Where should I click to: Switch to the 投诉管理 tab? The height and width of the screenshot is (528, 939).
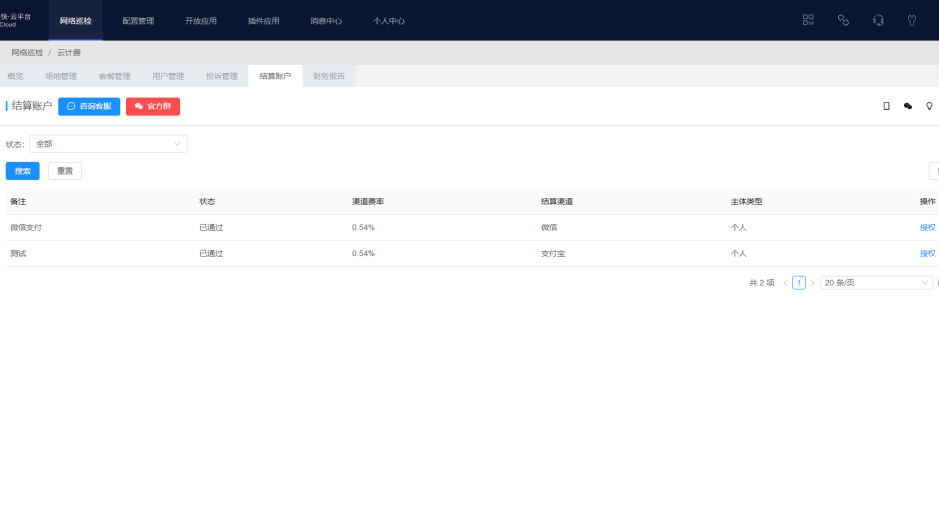222,76
